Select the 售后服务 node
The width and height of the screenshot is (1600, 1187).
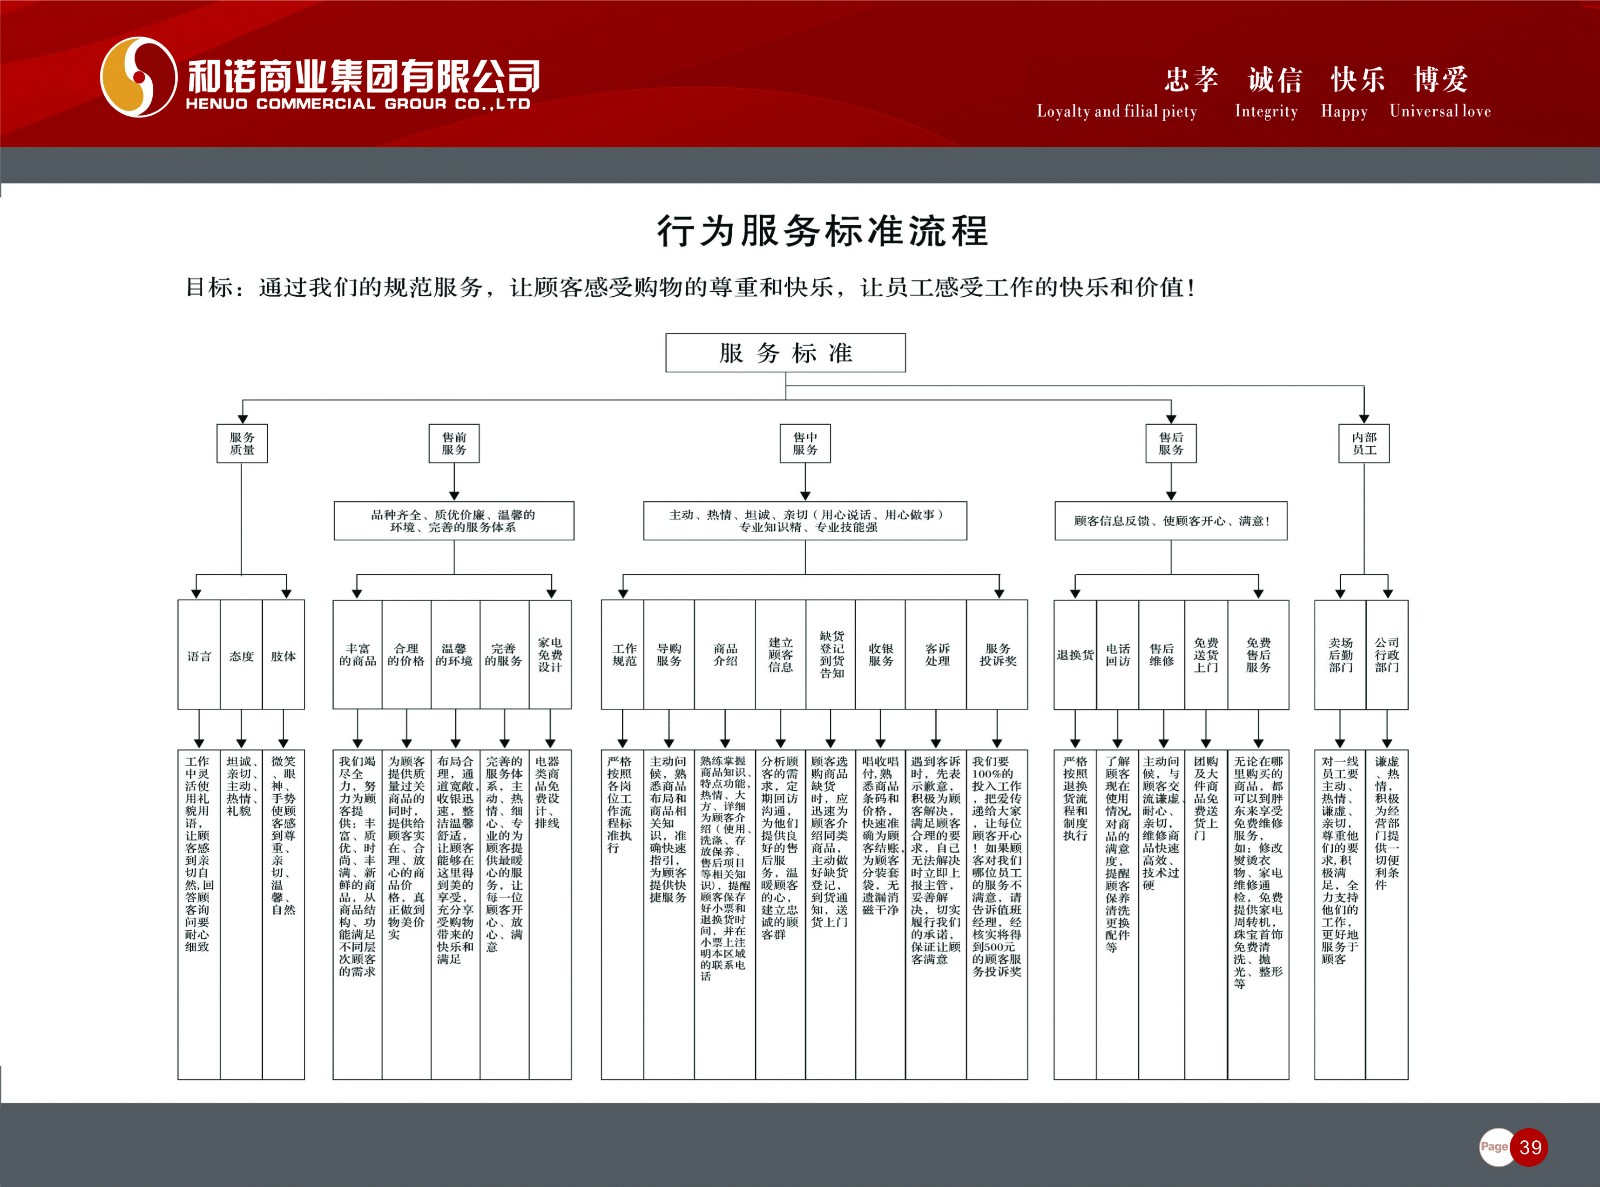(1171, 443)
